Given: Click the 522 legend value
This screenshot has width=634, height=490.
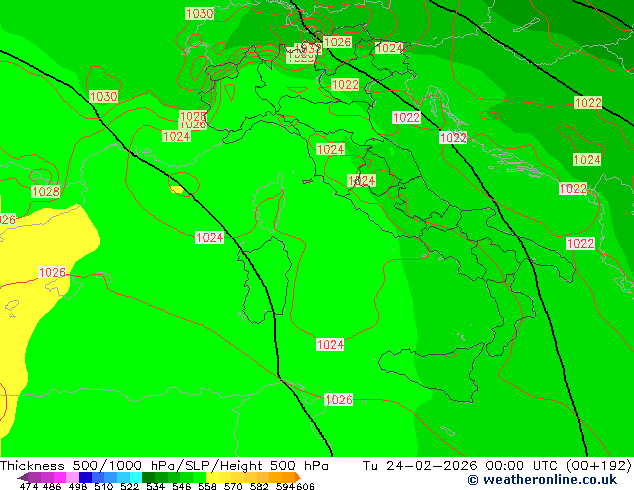Looking at the screenshot, I should tap(129, 486).
